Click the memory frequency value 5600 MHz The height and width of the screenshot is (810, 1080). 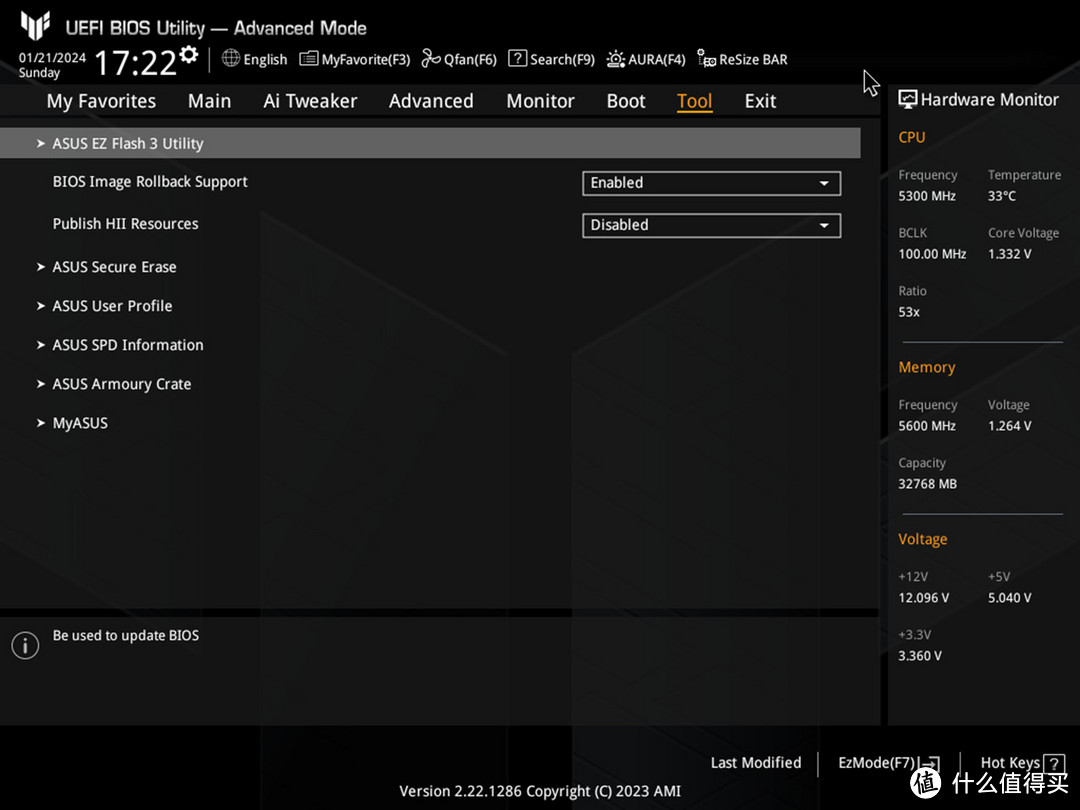[x=927, y=426]
